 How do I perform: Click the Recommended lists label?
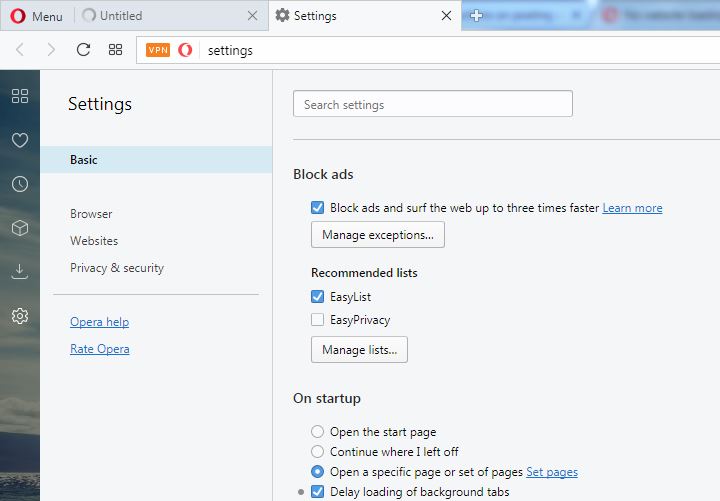point(364,273)
